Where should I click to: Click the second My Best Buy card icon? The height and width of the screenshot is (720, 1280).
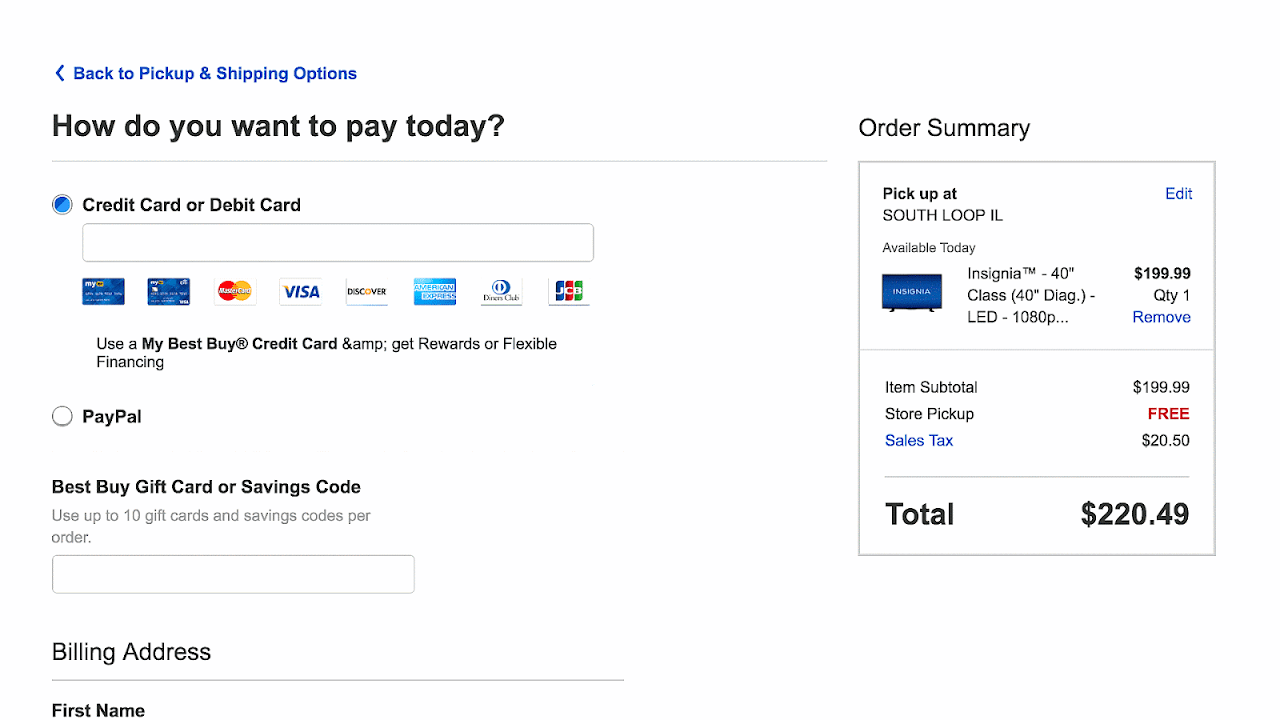[168, 291]
